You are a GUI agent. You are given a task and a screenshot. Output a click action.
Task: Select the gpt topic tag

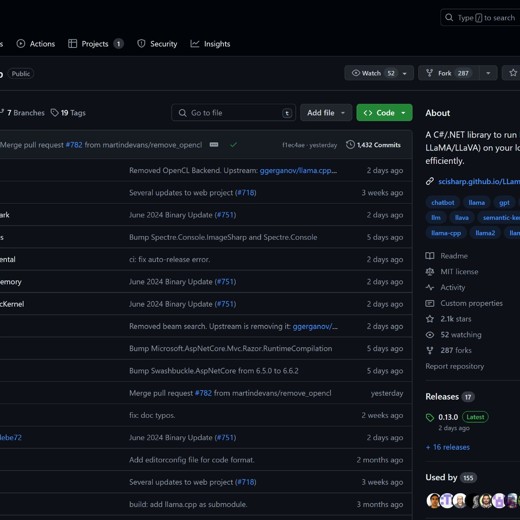click(504, 203)
